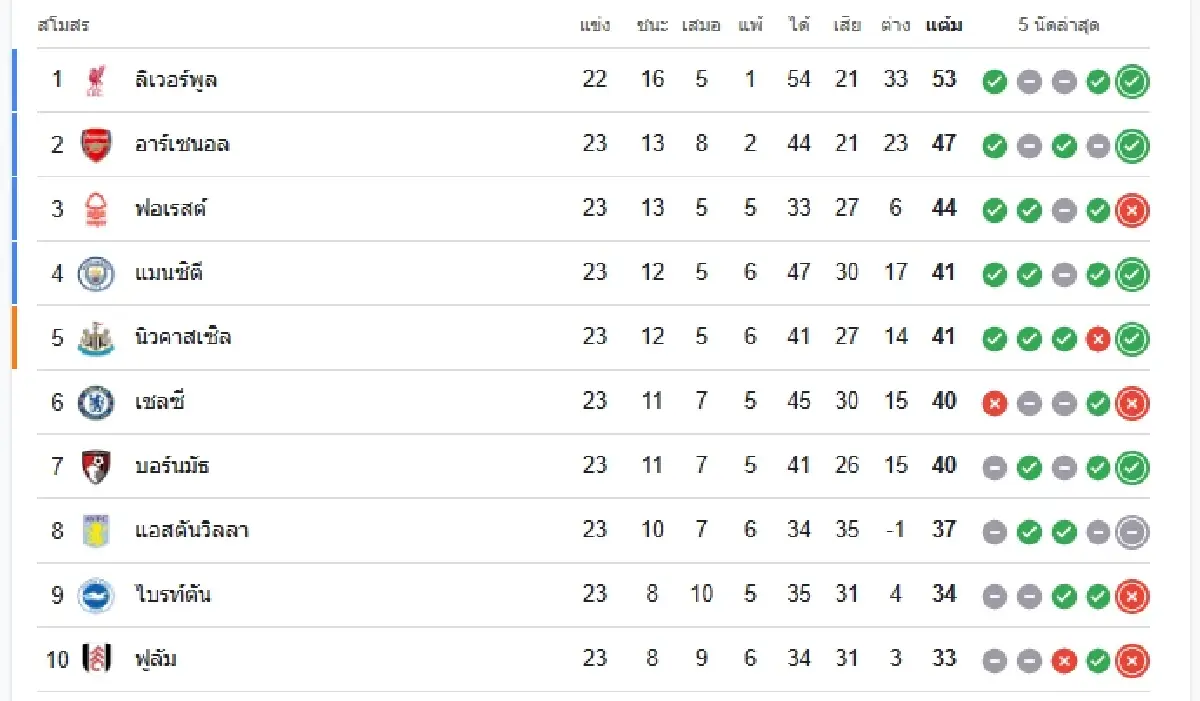Click the Brighton club crest icon
Viewport: 1200px width, 701px height.
pos(96,595)
